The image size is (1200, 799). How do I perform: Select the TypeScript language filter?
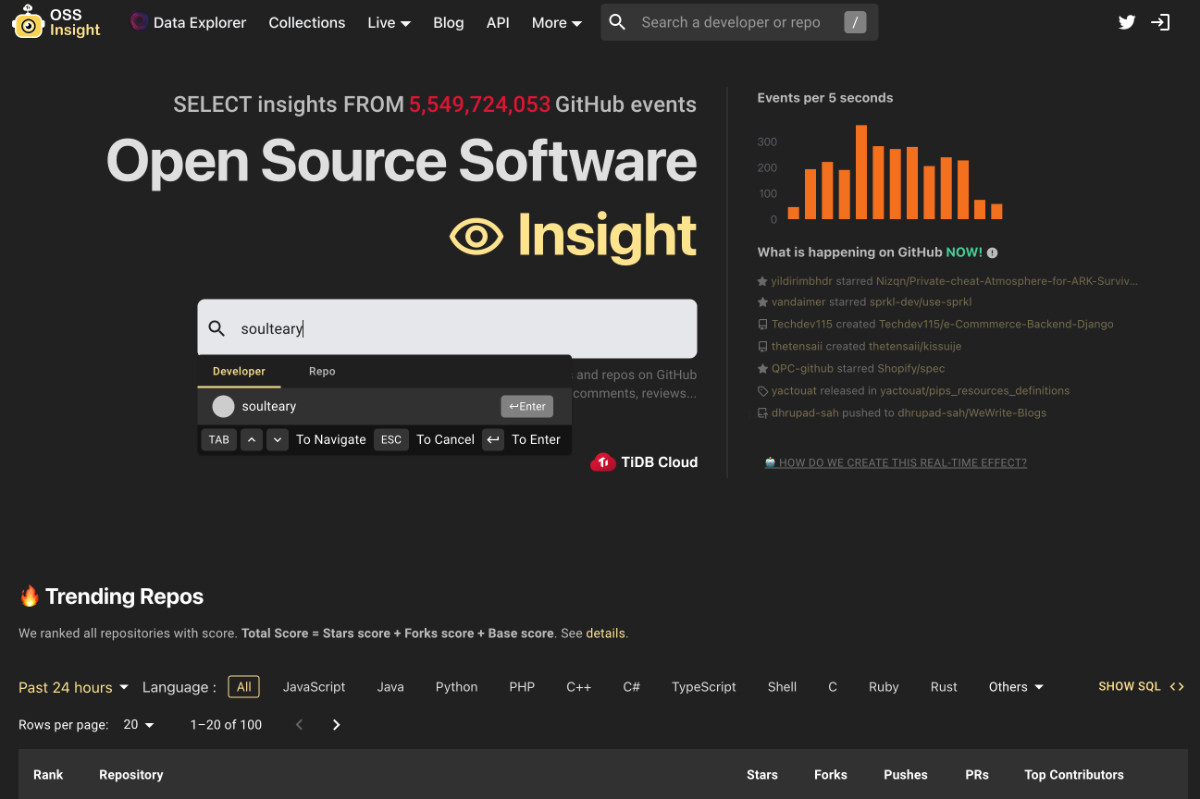[703, 687]
